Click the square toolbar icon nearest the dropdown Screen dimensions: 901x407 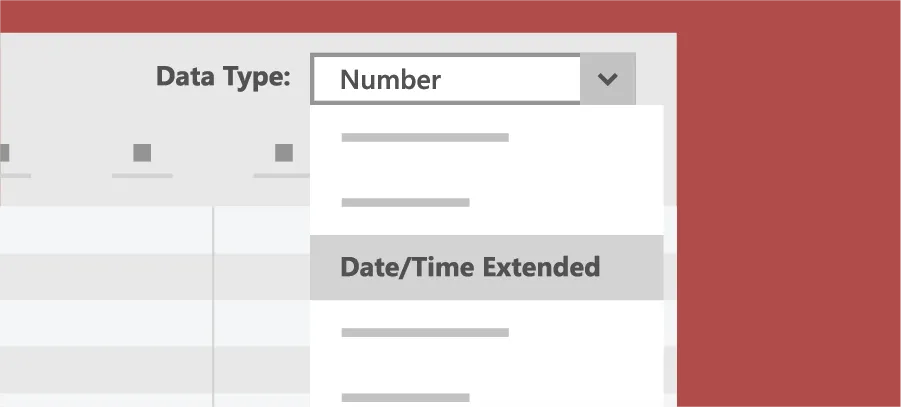coord(284,153)
